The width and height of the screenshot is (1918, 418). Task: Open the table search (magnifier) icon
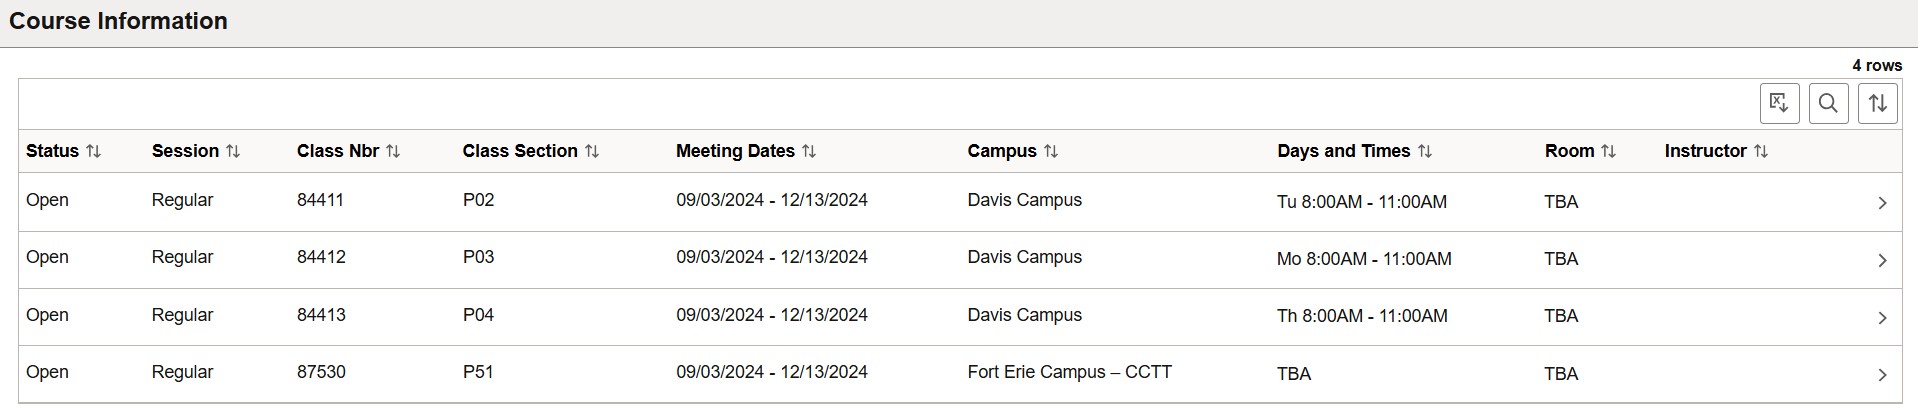click(1828, 103)
